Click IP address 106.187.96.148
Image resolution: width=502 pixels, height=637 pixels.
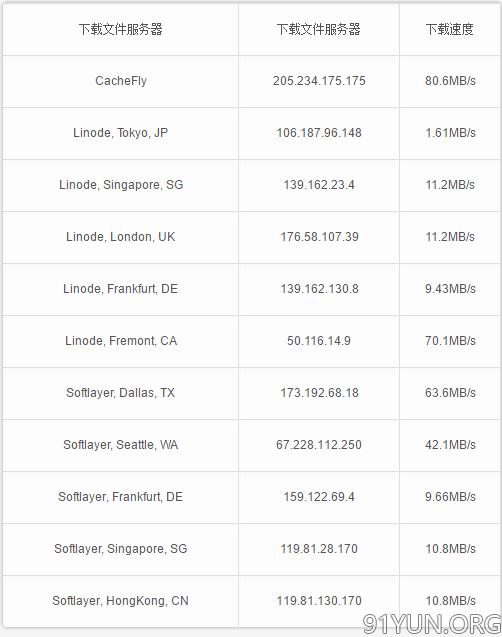[319, 133]
